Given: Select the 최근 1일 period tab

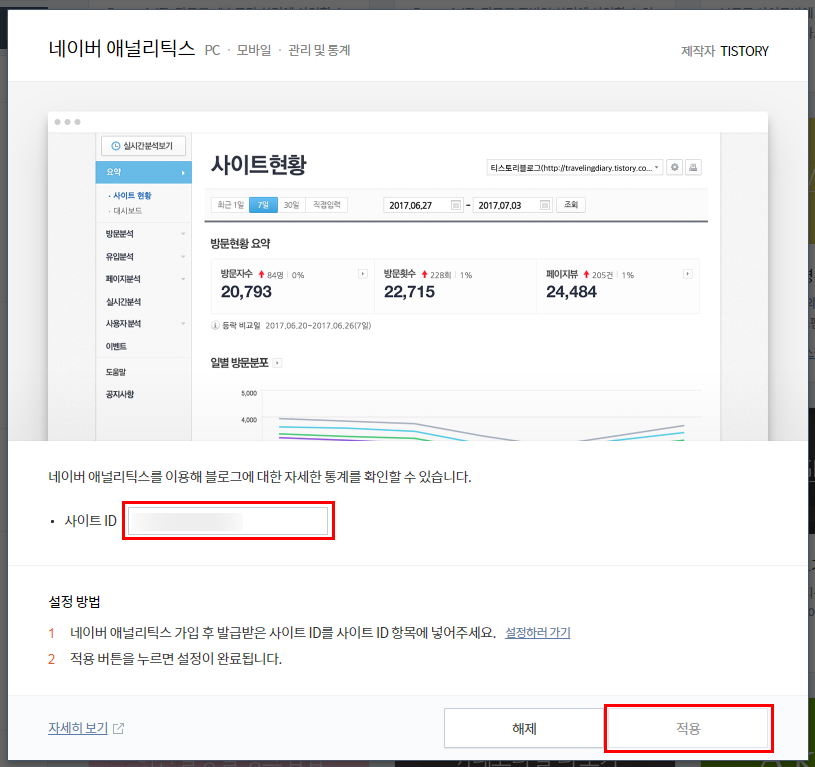Looking at the screenshot, I should 230,205.
